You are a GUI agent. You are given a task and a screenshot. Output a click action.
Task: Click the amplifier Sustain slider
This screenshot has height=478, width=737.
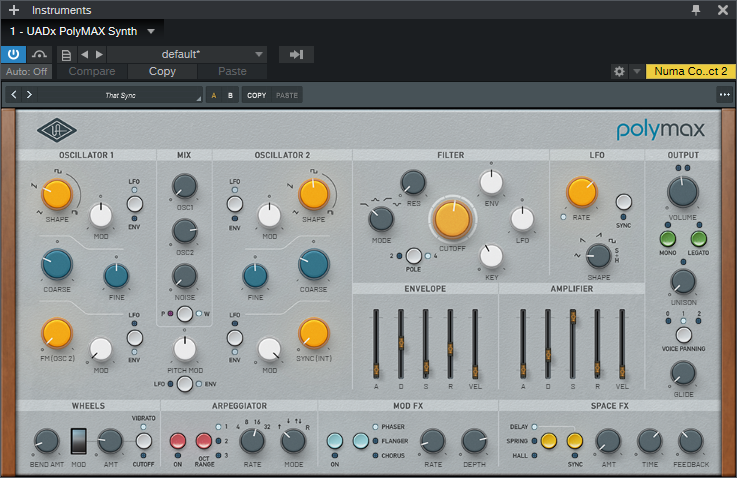point(572,318)
